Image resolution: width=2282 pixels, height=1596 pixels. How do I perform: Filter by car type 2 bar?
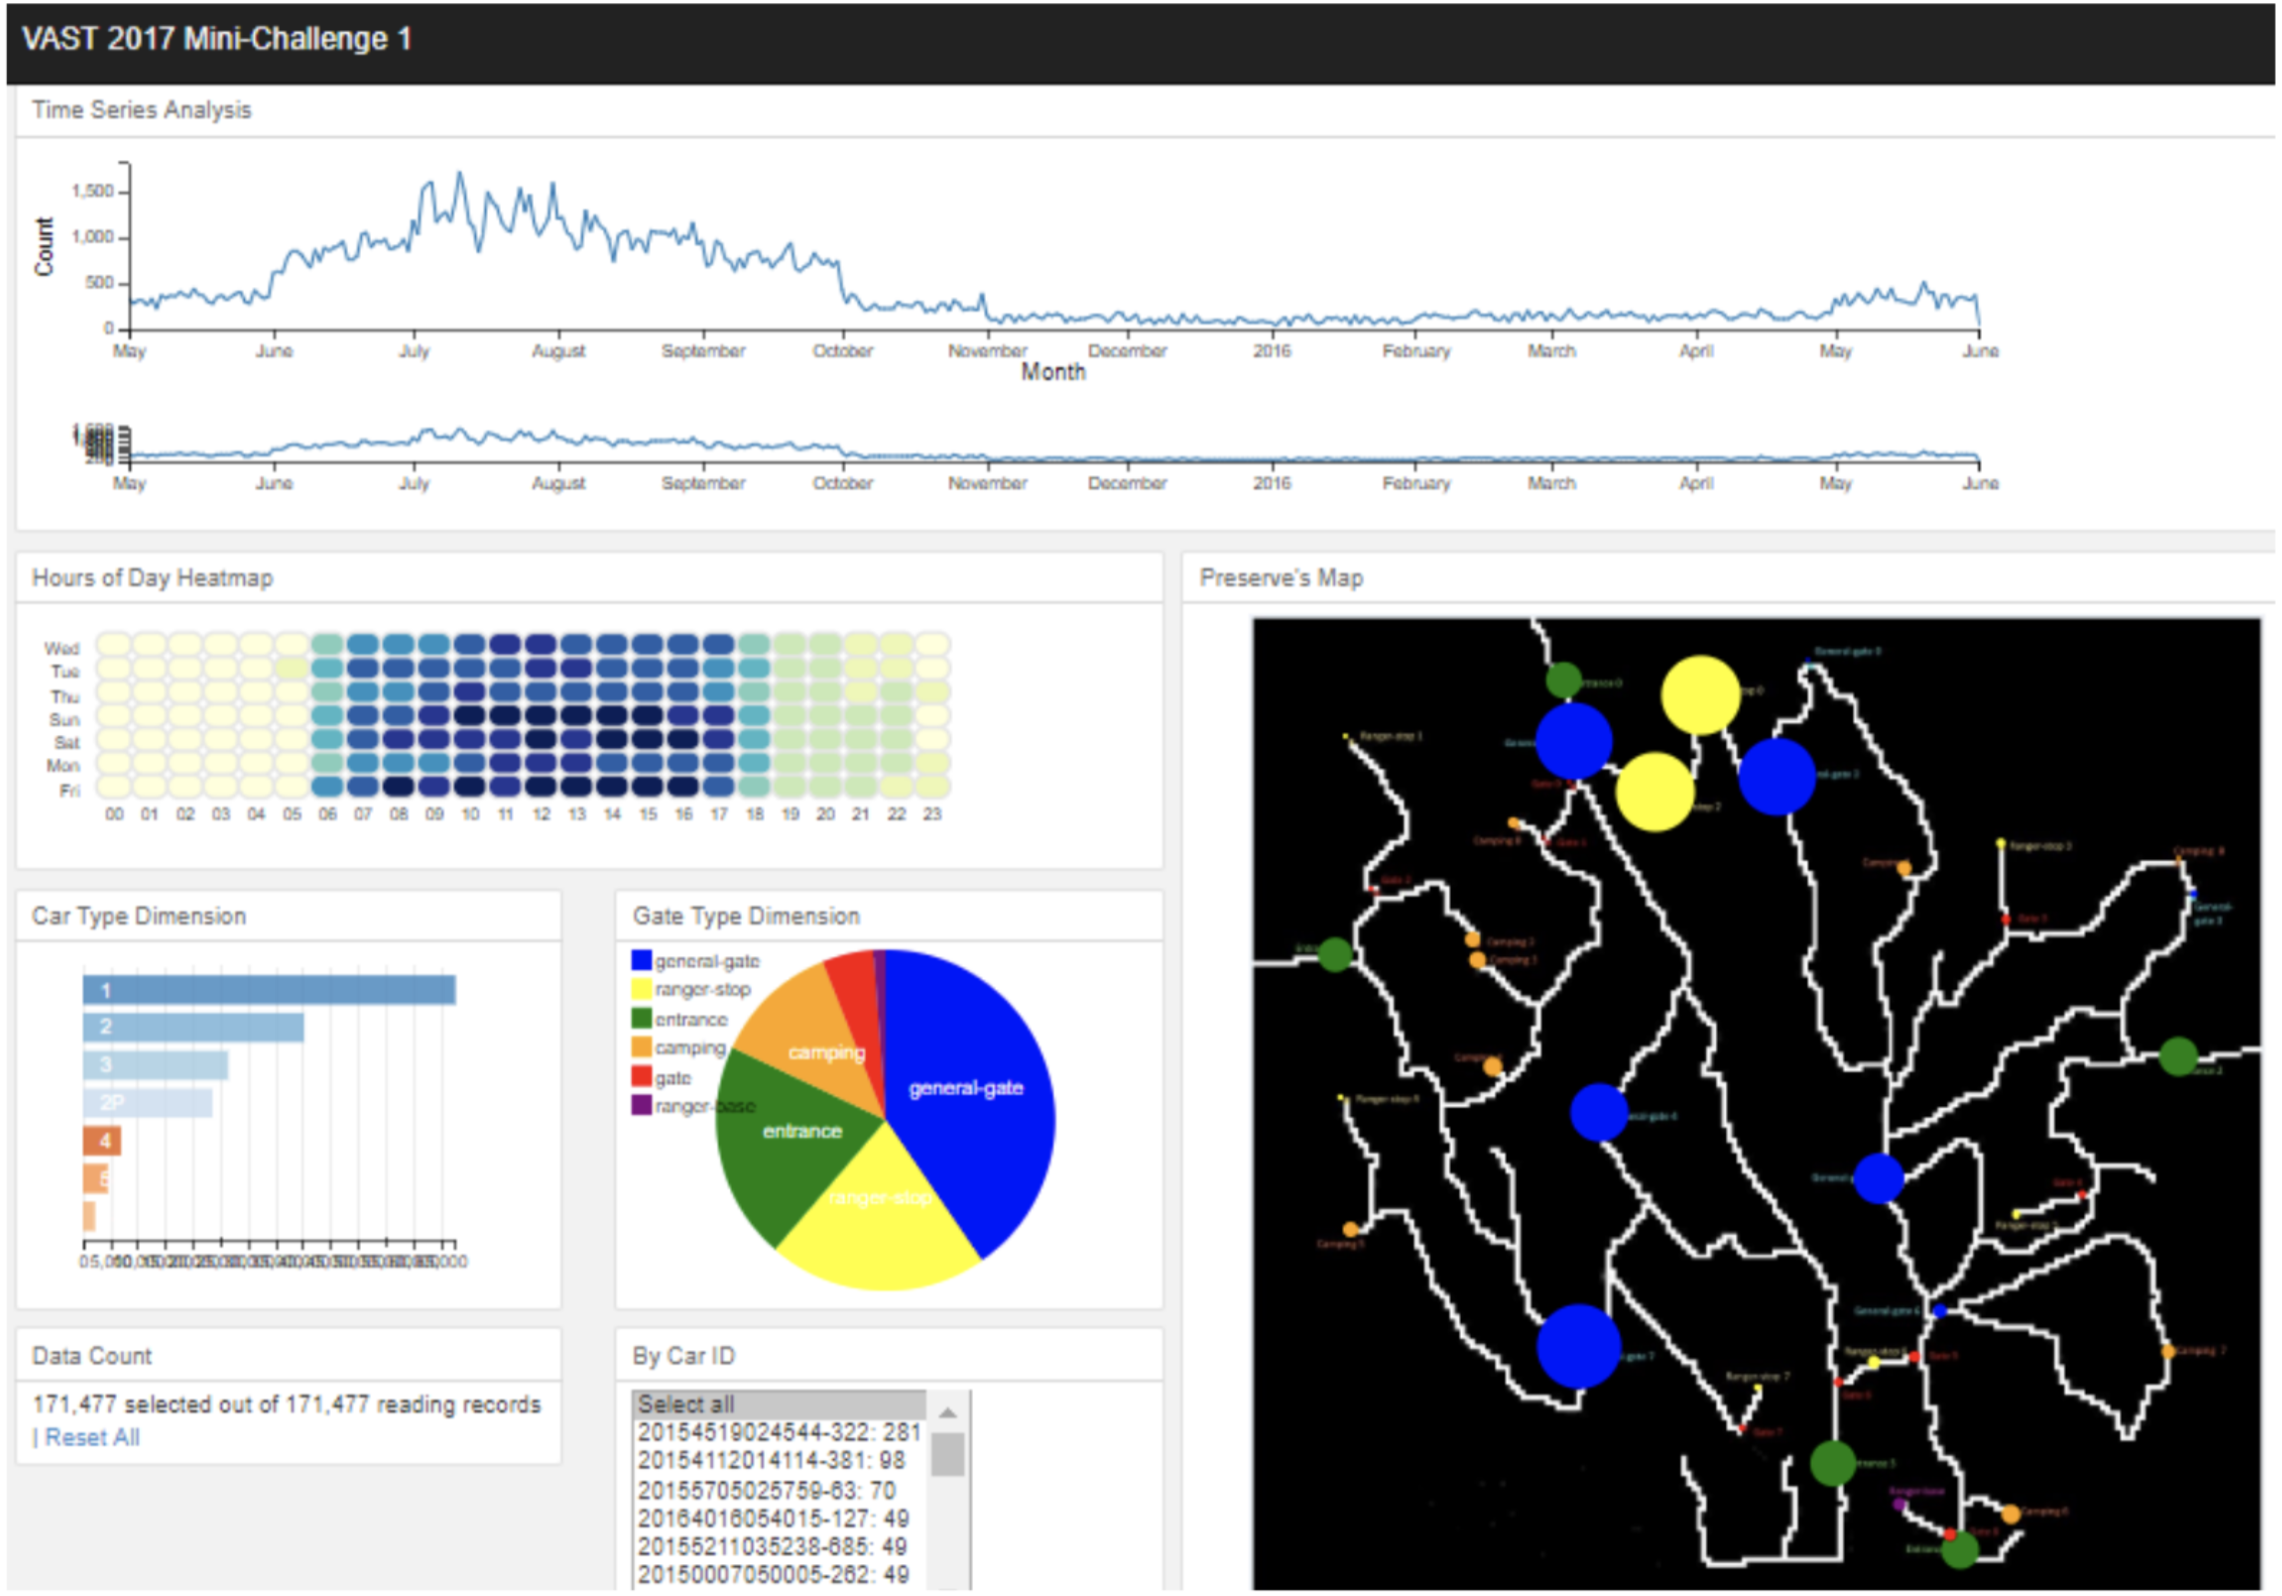click(x=193, y=1027)
